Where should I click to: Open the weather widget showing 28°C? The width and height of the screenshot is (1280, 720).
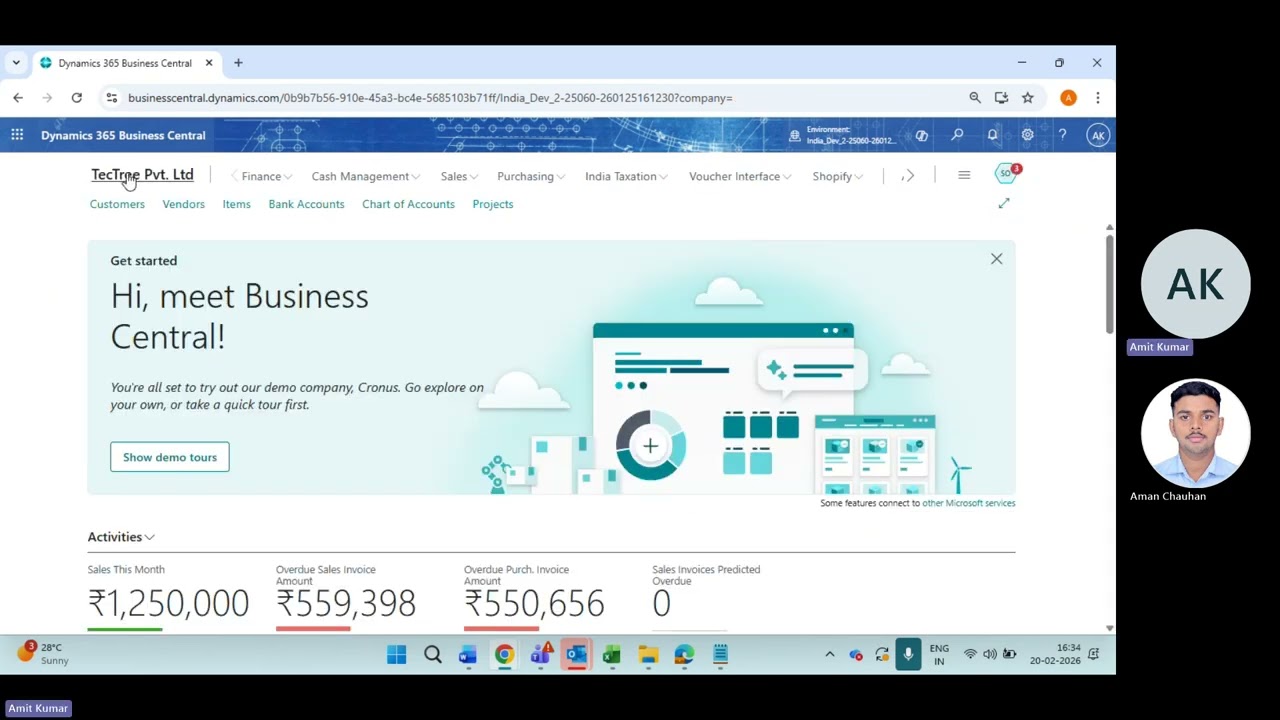tap(43, 654)
